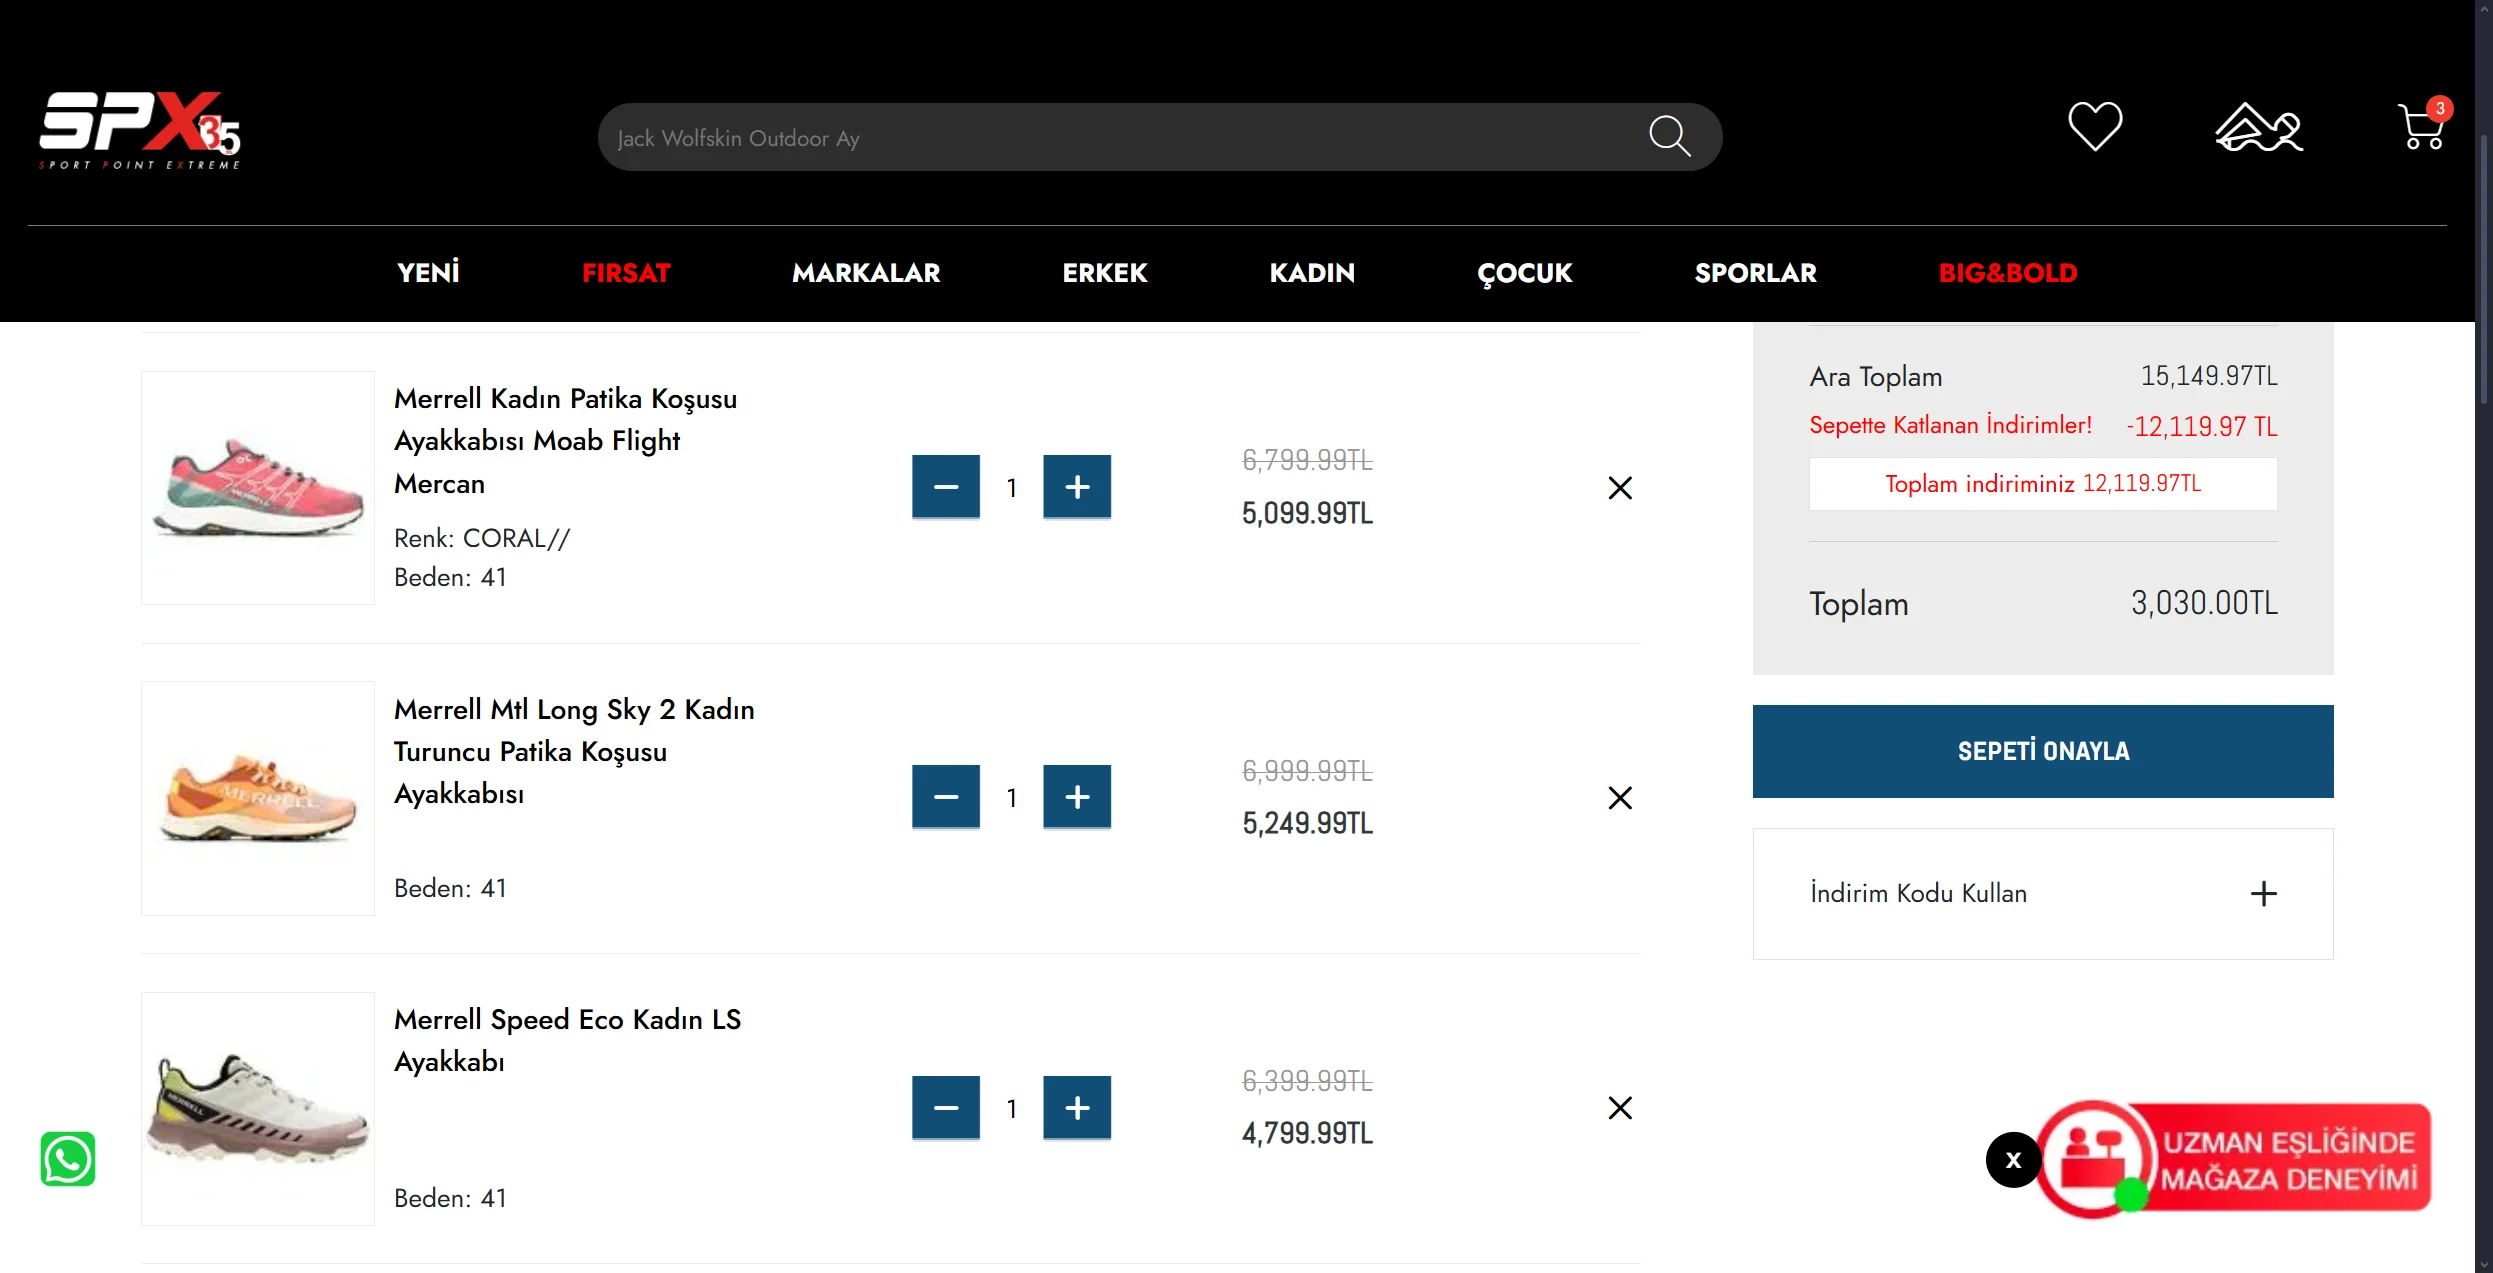Open the favorites heart icon

point(2094,127)
